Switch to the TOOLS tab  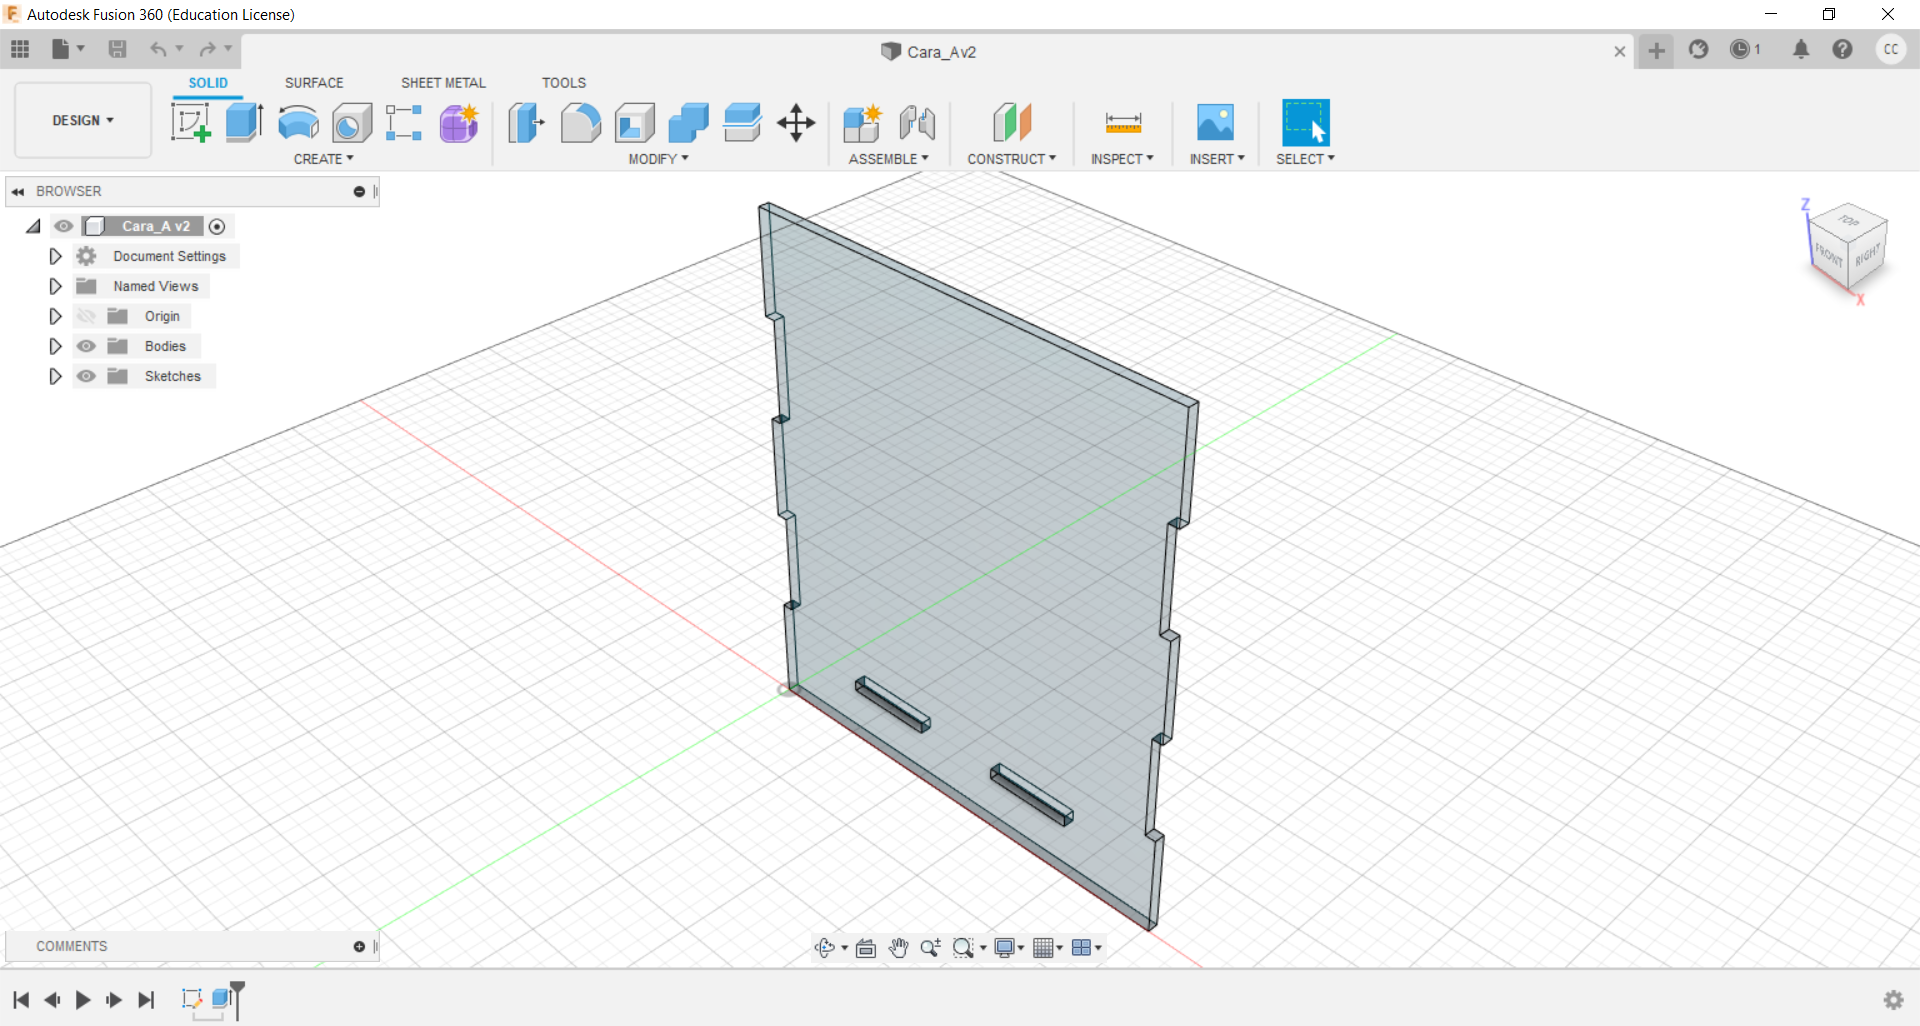(564, 83)
